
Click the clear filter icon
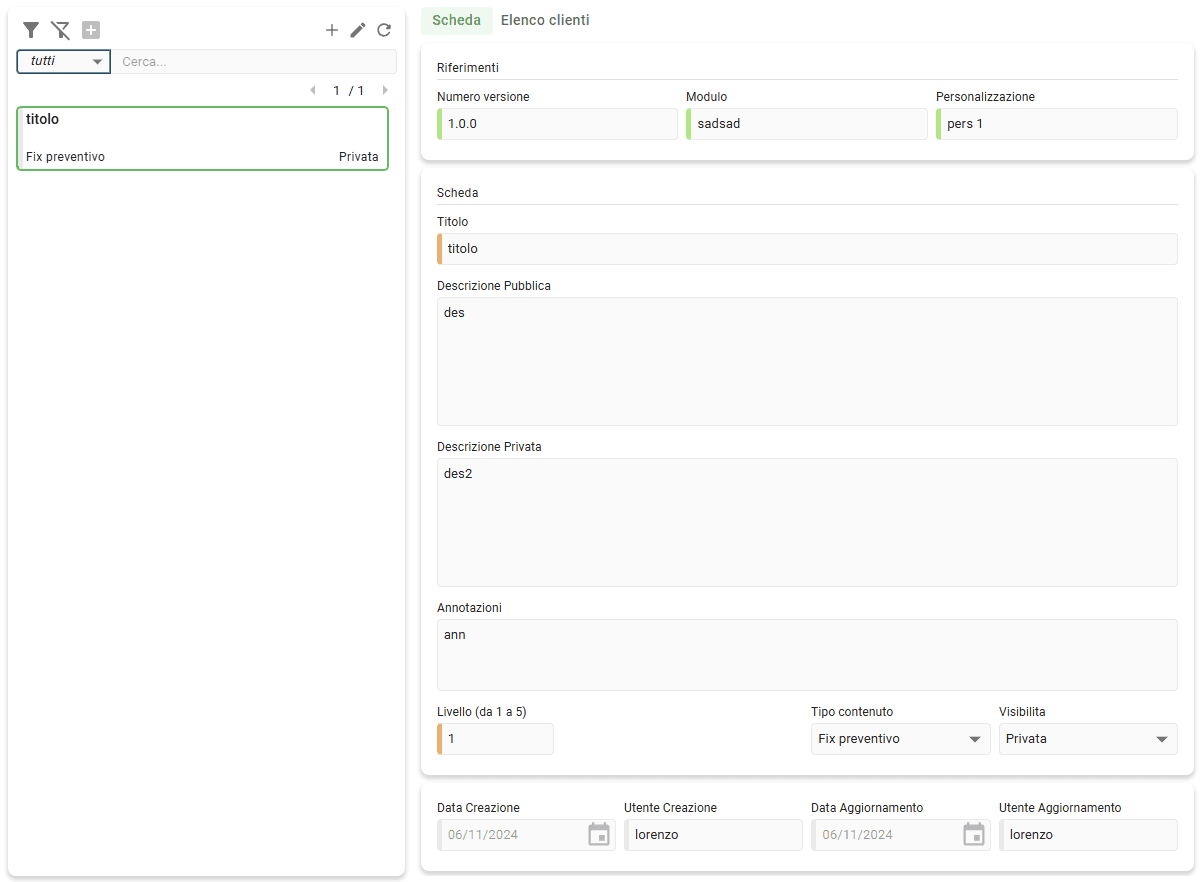point(60,30)
